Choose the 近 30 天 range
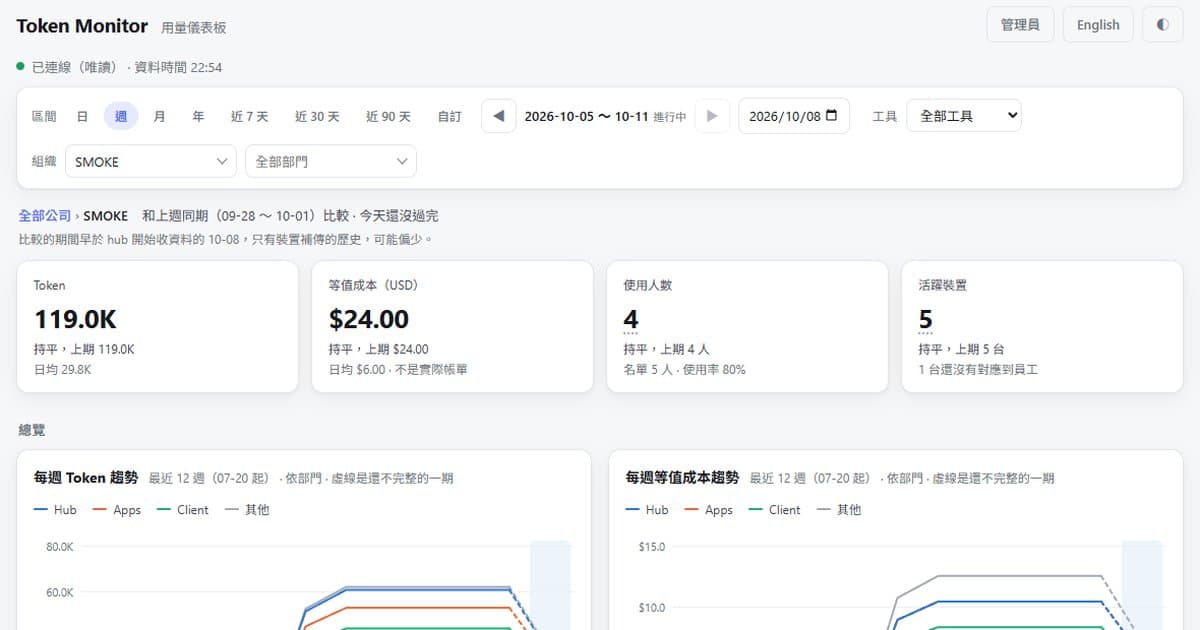The image size is (1200, 630). 317,116
